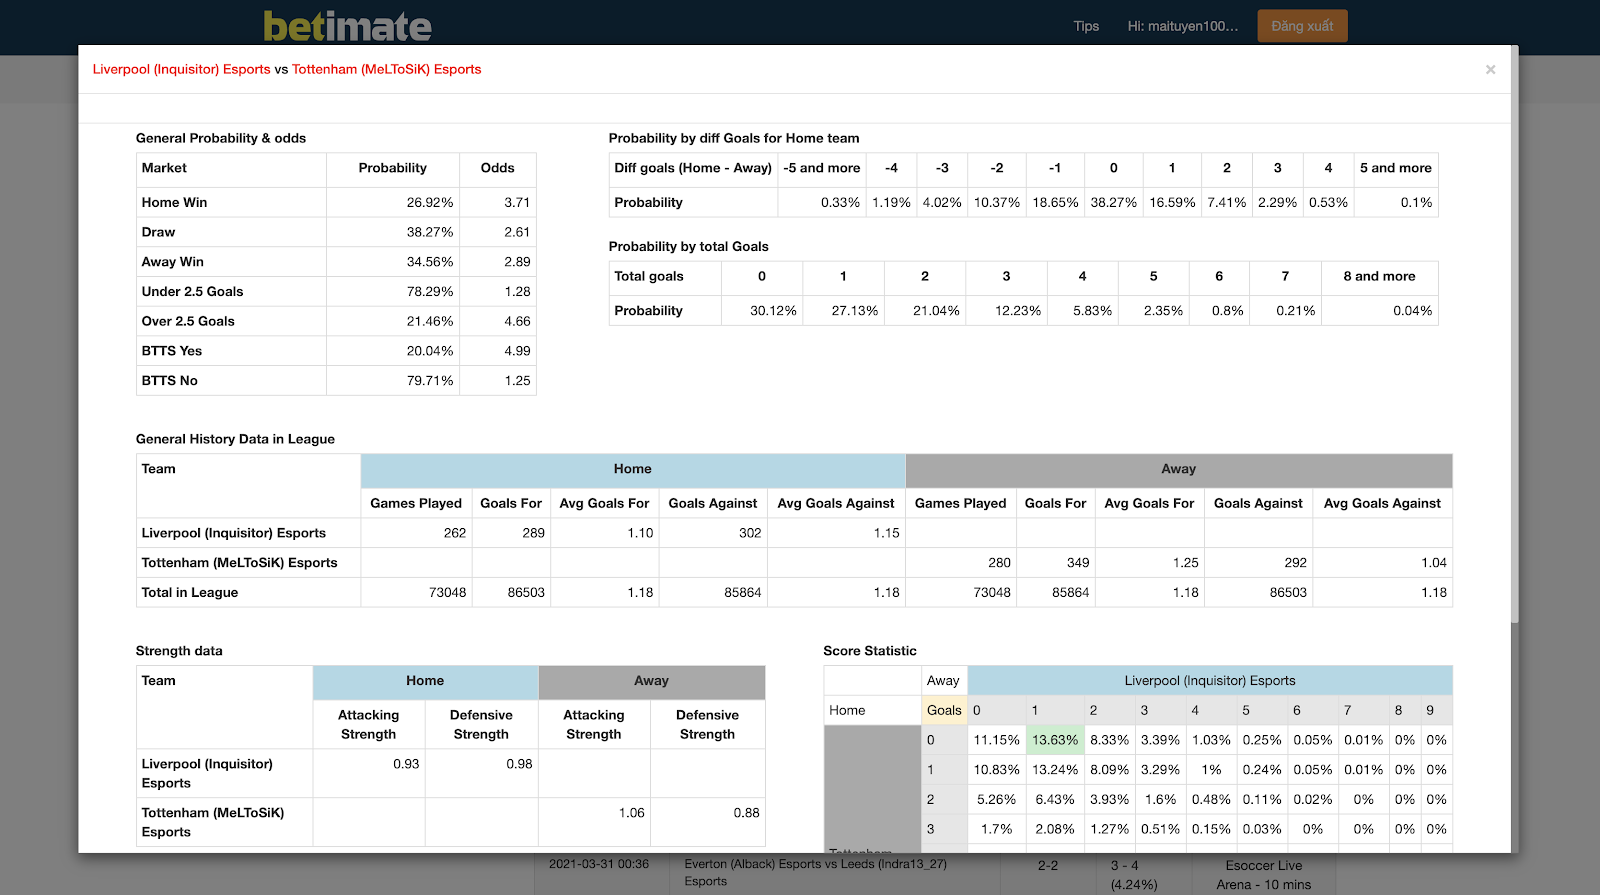Click the Đăng xuất logout button
Image resolution: width=1600 pixels, height=895 pixels.
point(1302,26)
